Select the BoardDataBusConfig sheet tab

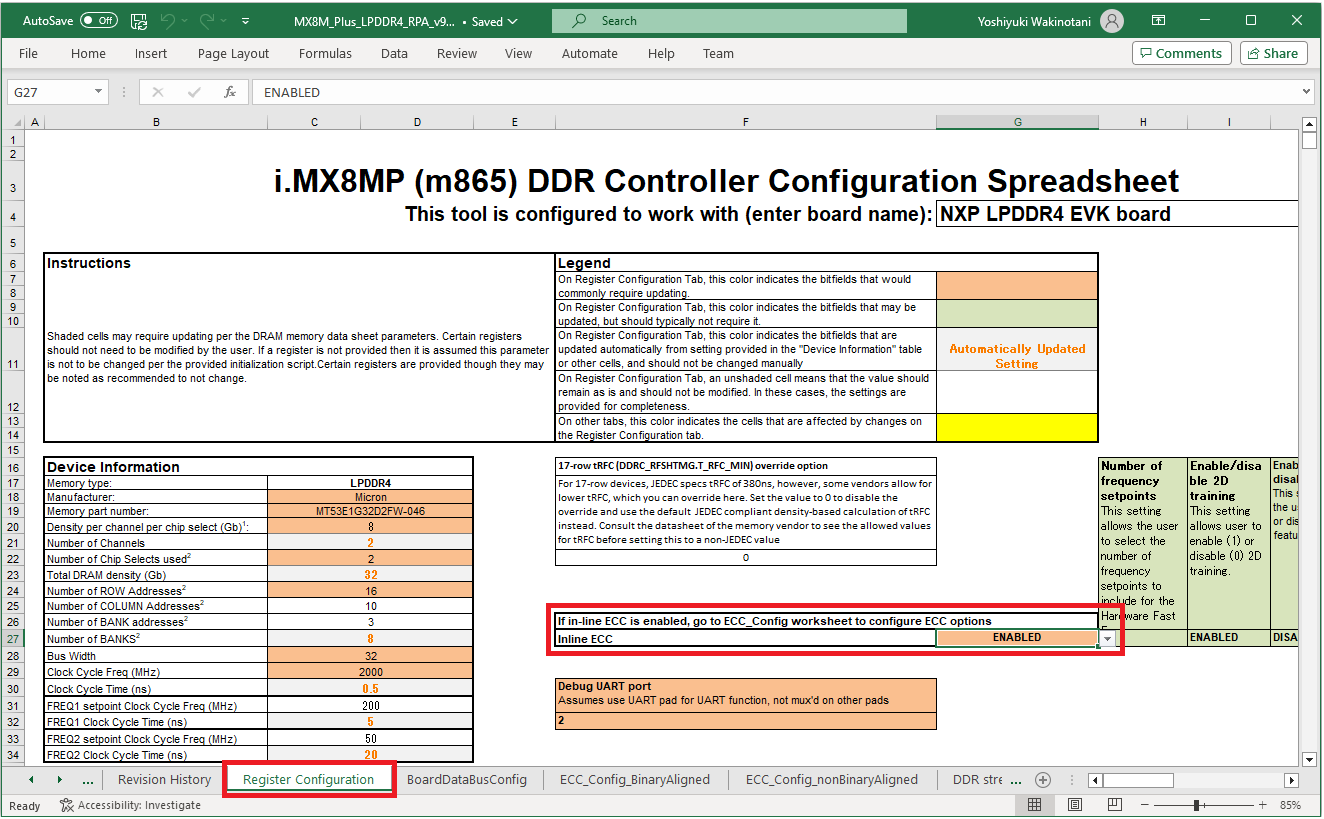(x=467, y=780)
